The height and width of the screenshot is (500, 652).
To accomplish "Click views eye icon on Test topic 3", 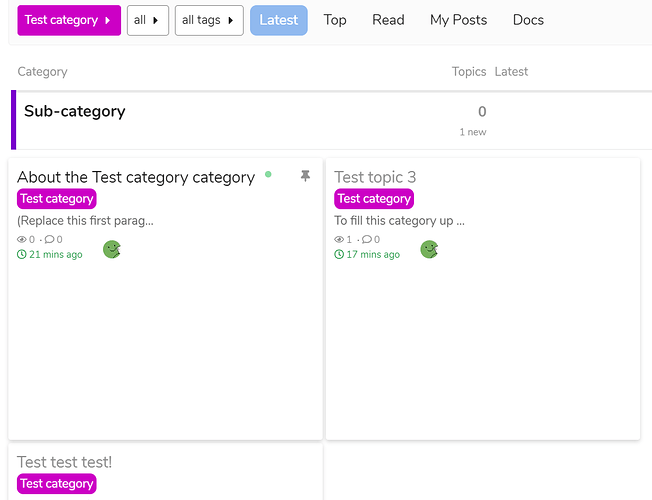I will coord(339,239).
